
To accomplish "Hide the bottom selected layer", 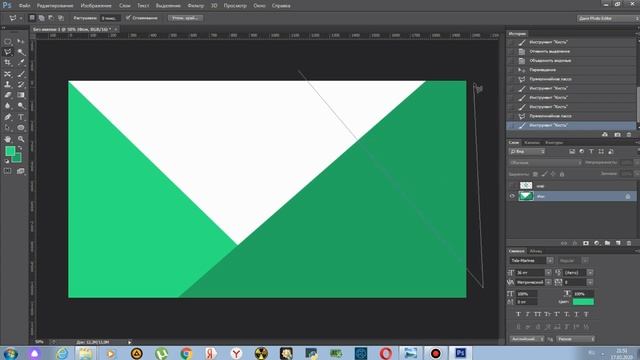I will click(x=512, y=196).
